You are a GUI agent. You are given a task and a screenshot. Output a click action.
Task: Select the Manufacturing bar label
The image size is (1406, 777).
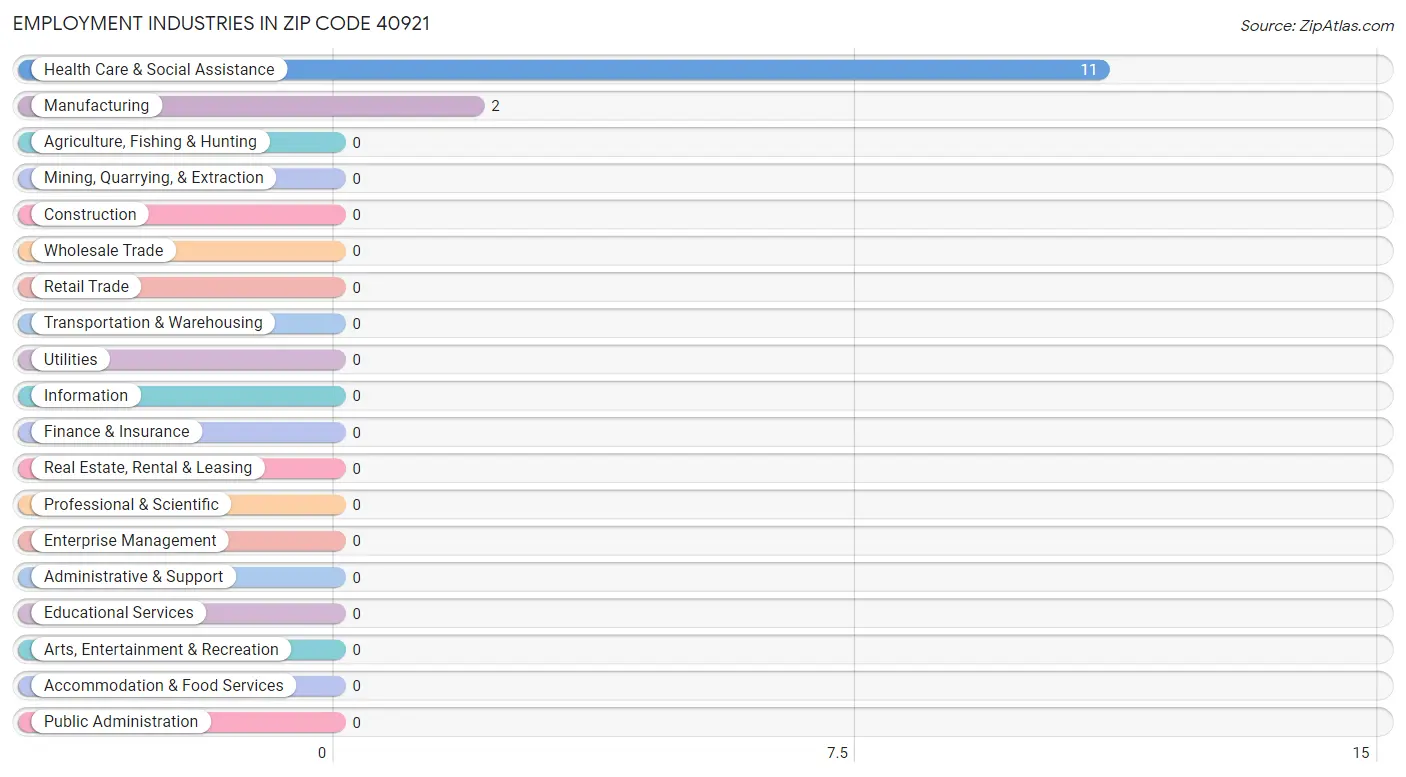click(x=96, y=106)
